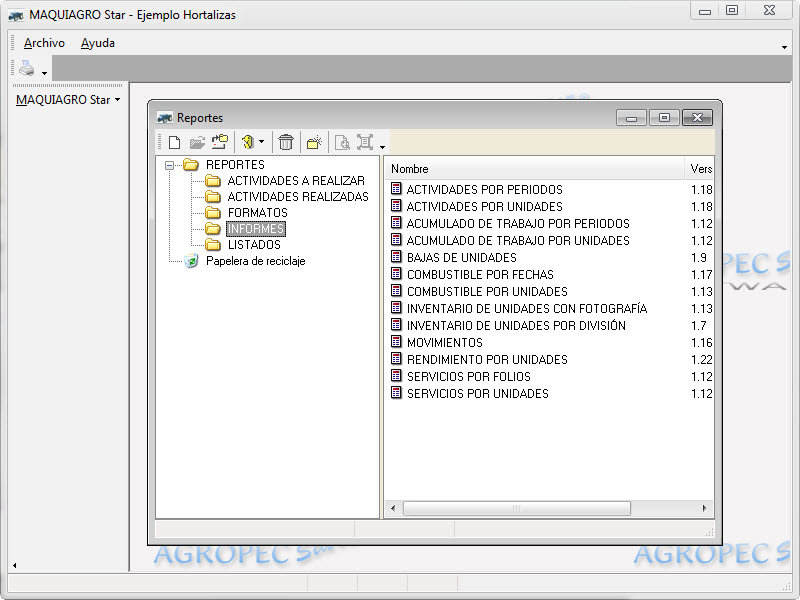Select RENDIMIENTO POR UNIDADES report
The width and height of the screenshot is (800, 600).
click(487, 360)
